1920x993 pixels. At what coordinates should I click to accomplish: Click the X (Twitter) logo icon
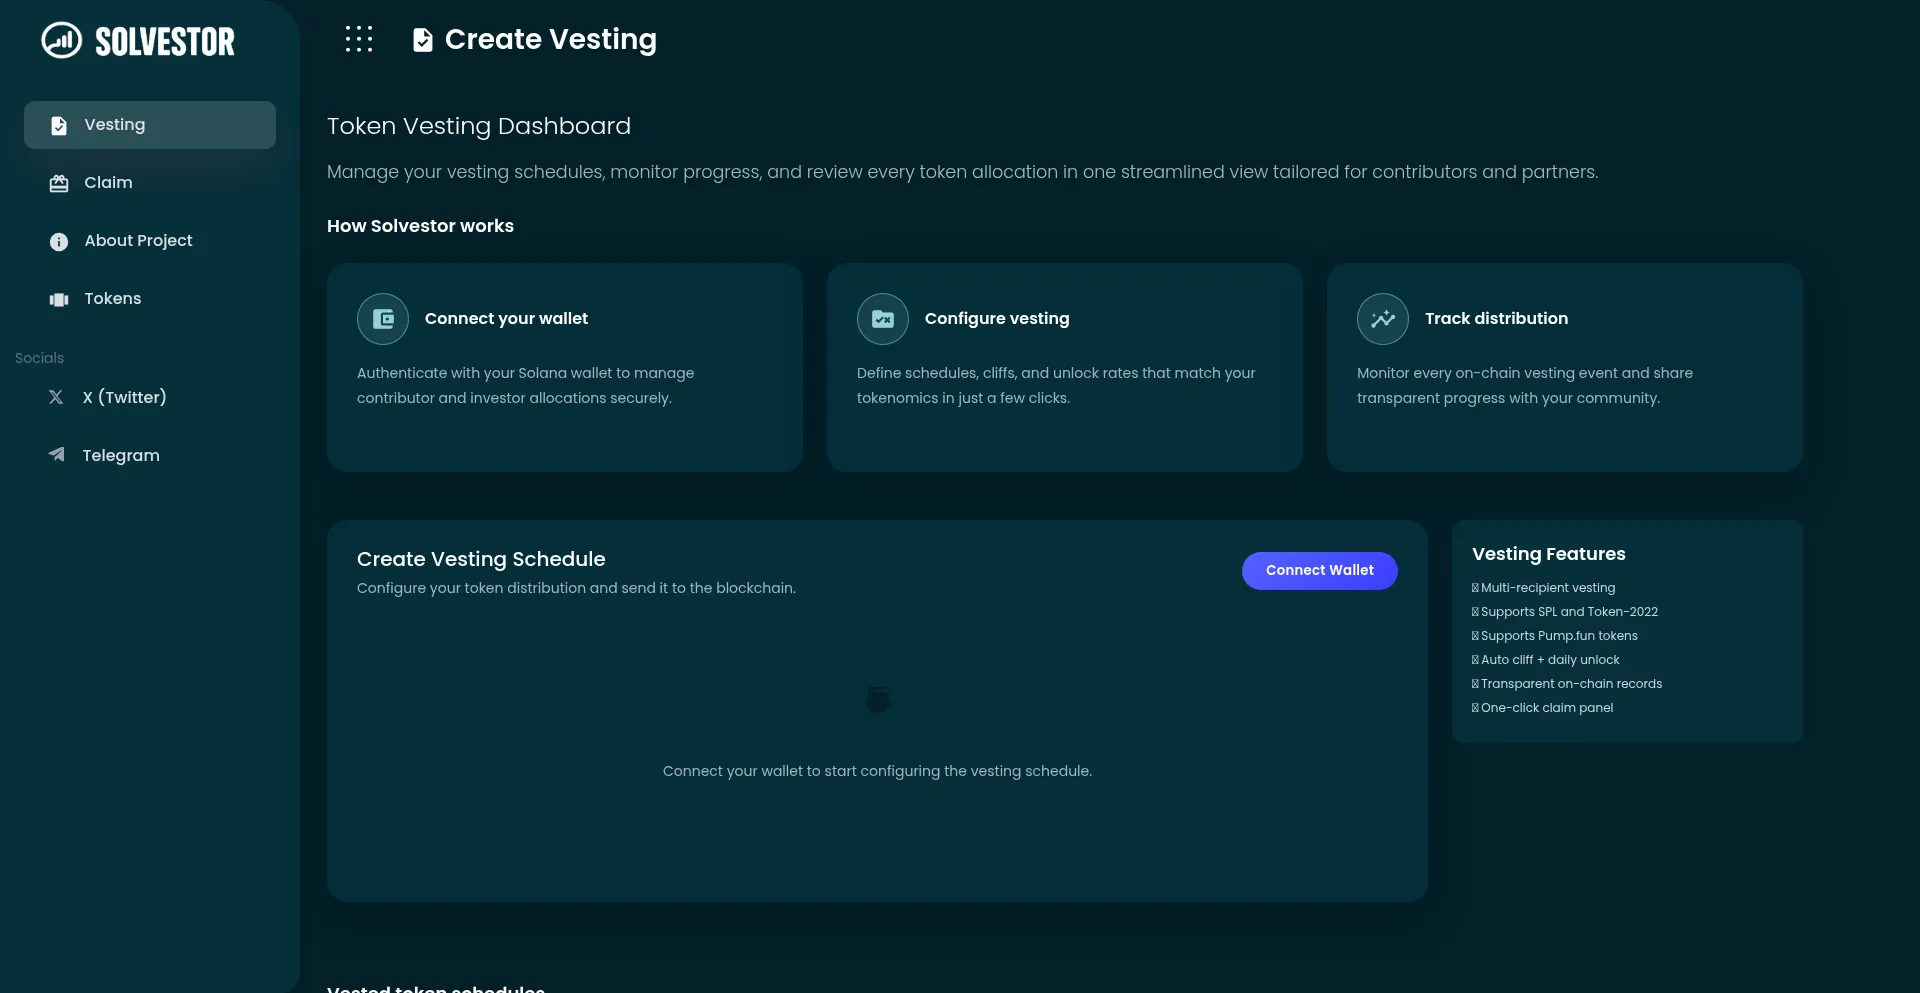[x=56, y=397]
